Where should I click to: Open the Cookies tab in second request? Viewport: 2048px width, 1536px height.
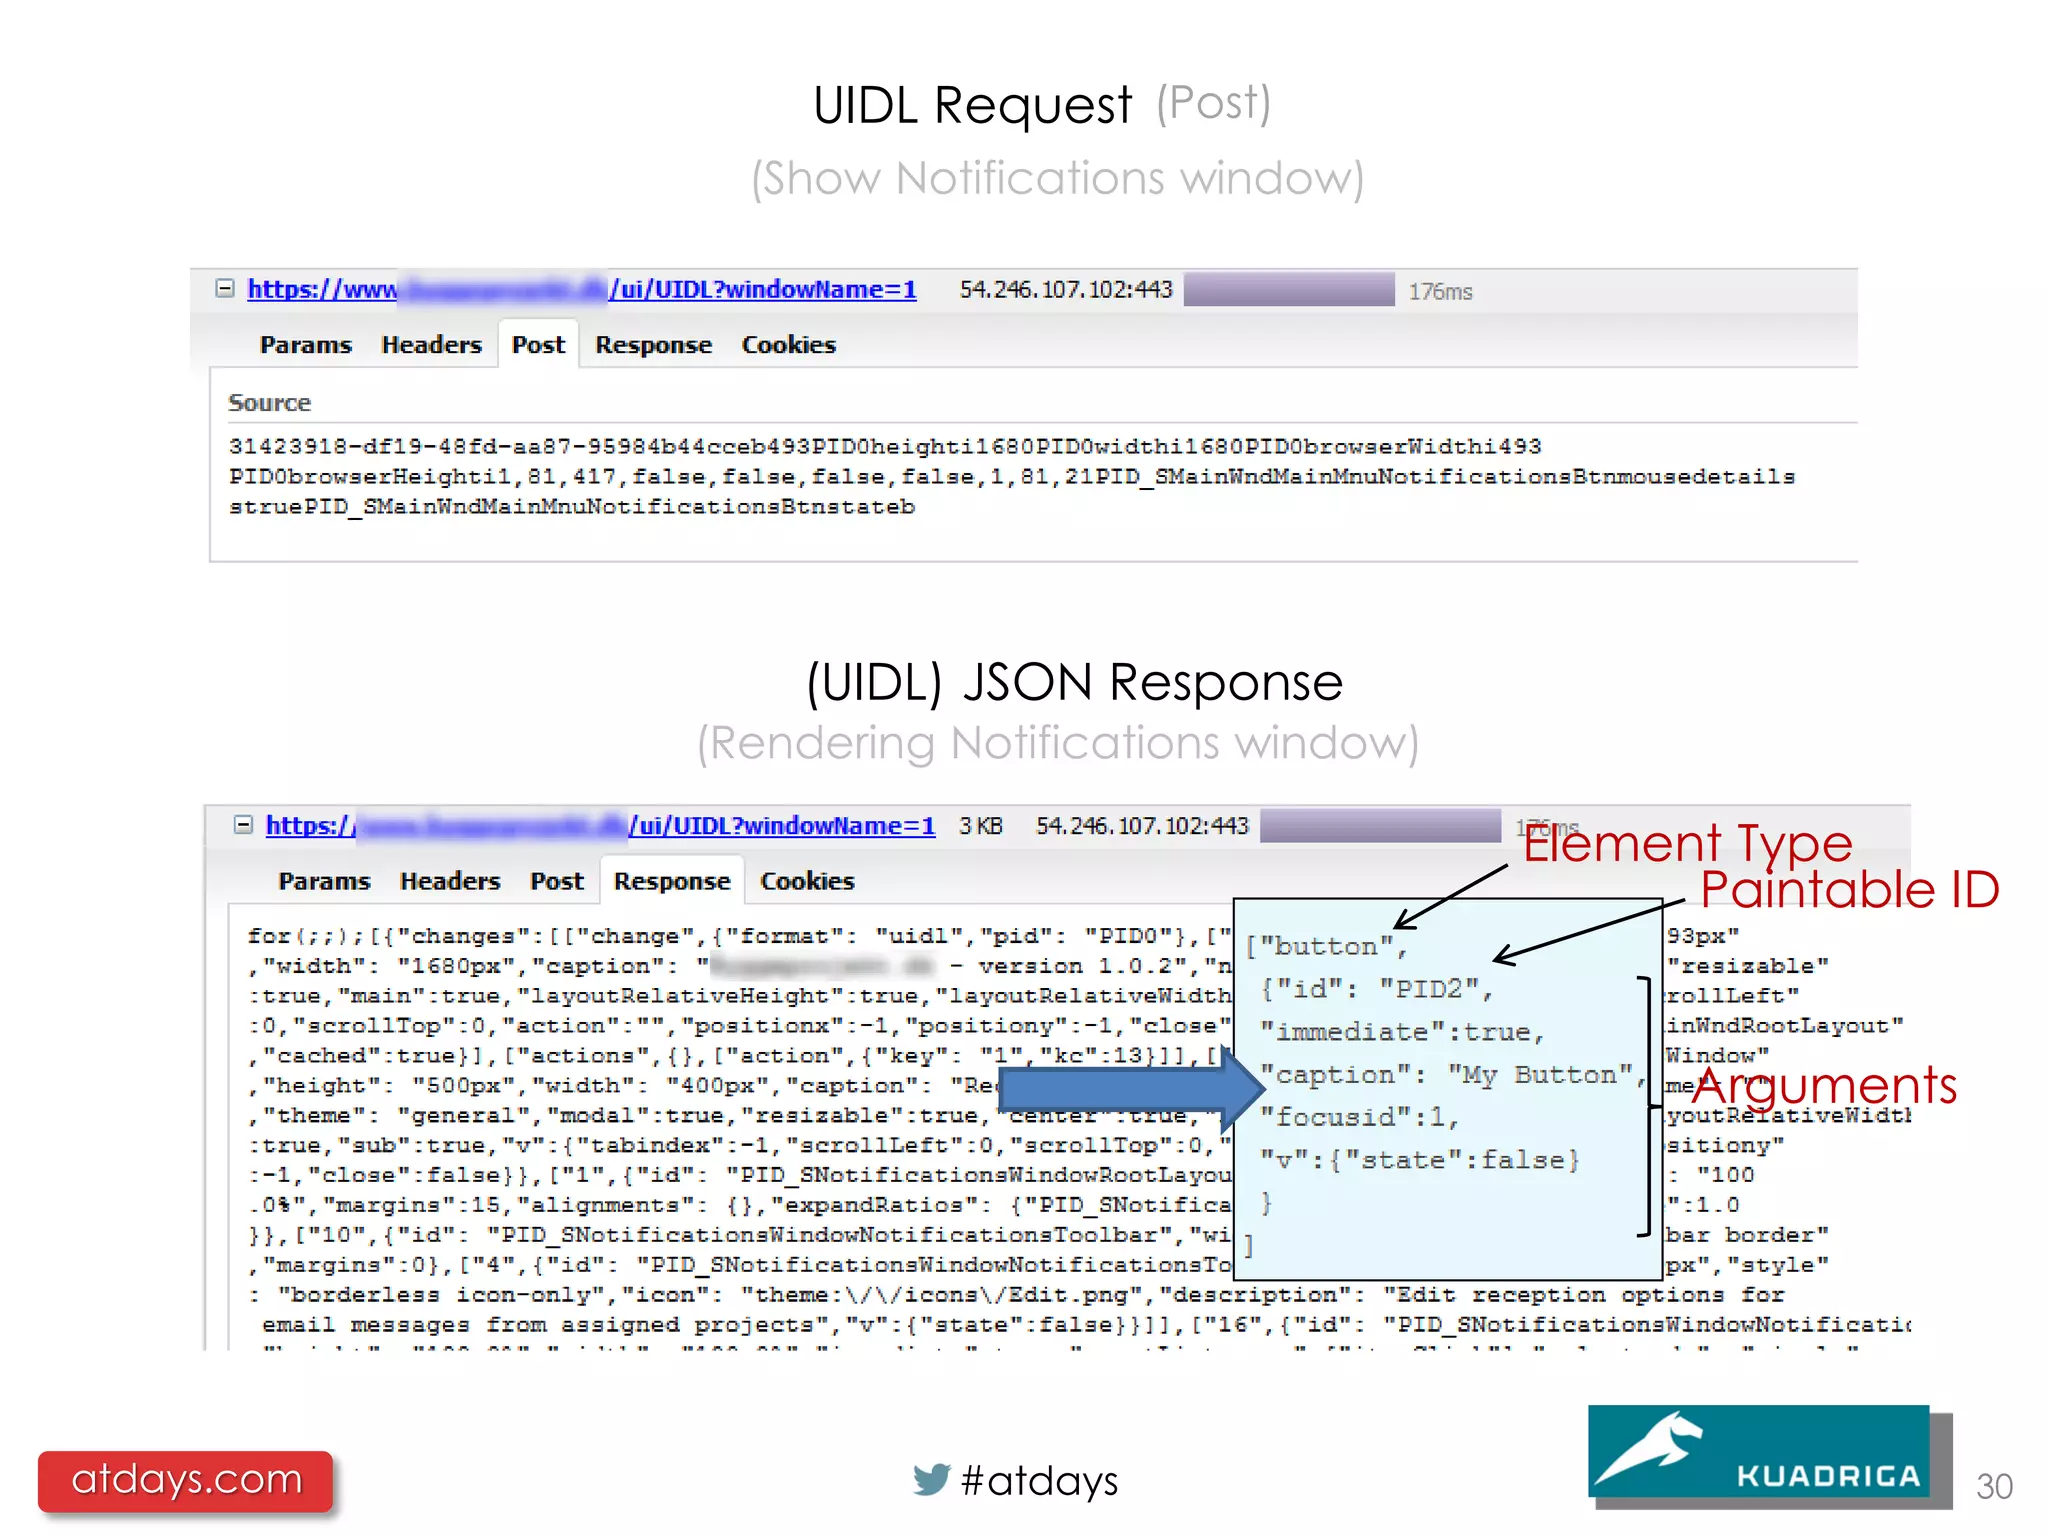coord(807,882)
